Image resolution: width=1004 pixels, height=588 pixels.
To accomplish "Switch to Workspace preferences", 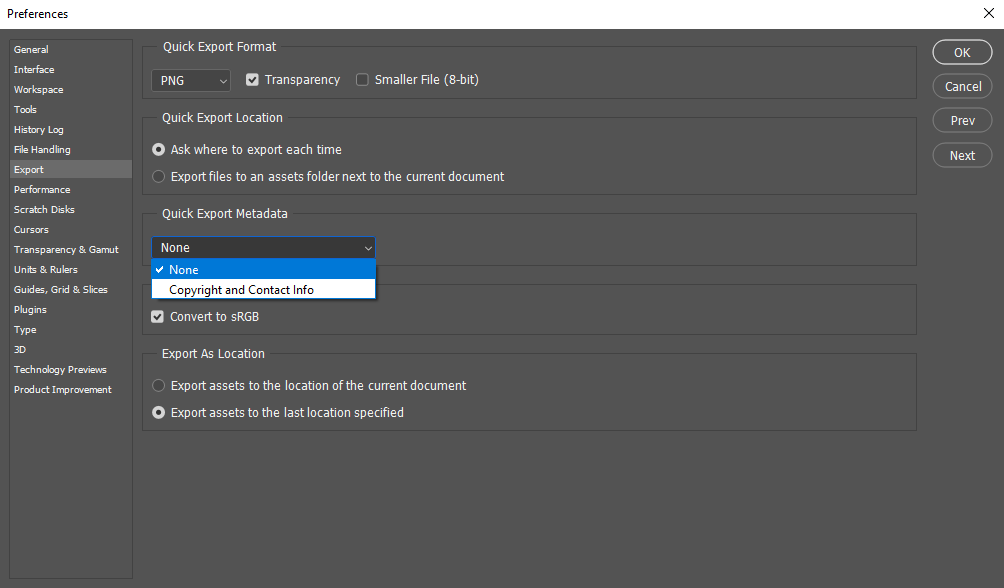I will pyautogui.click(x=38, y=89).
